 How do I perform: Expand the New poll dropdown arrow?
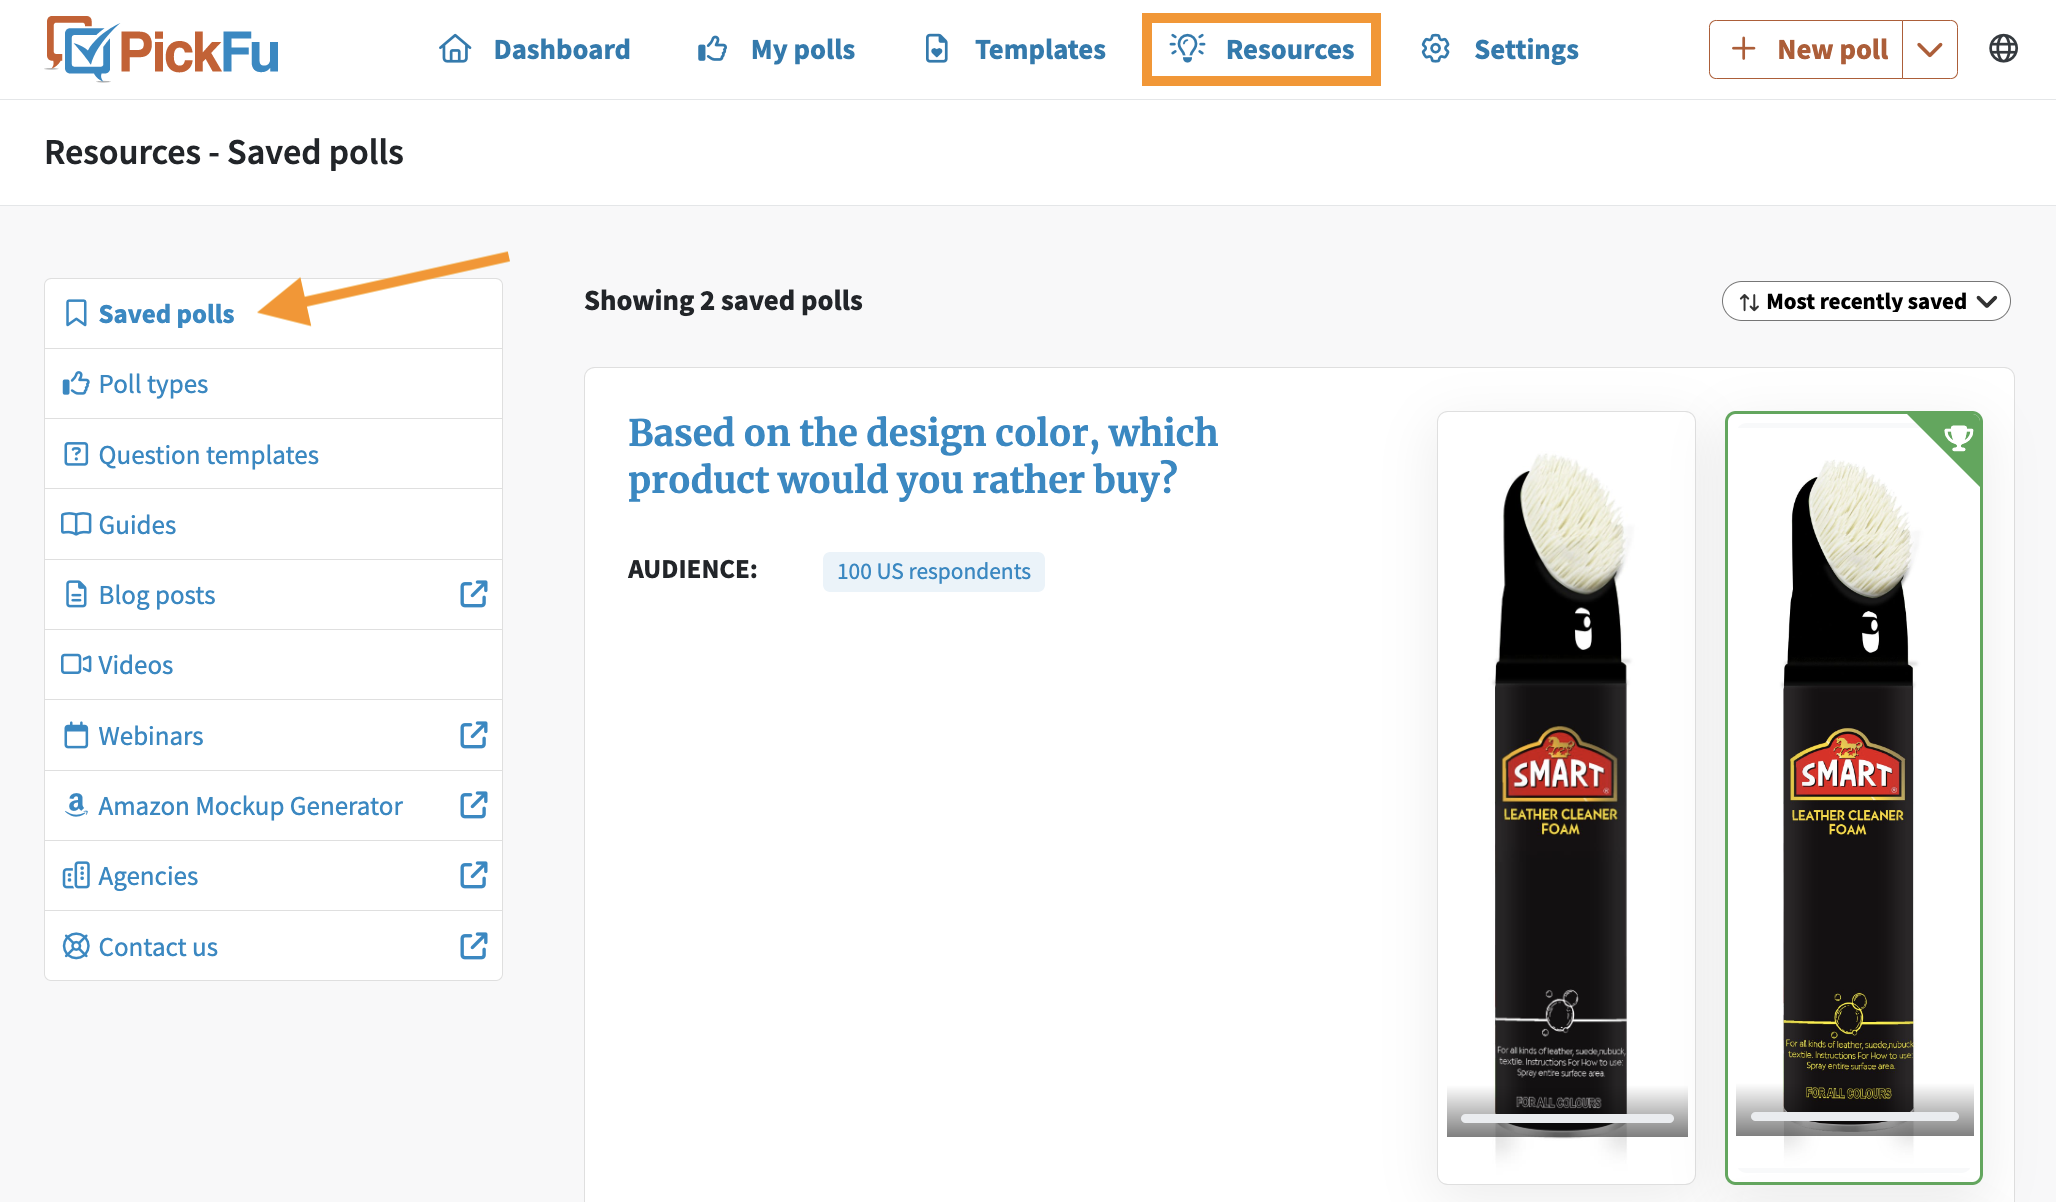click(x=1930, y=49)
